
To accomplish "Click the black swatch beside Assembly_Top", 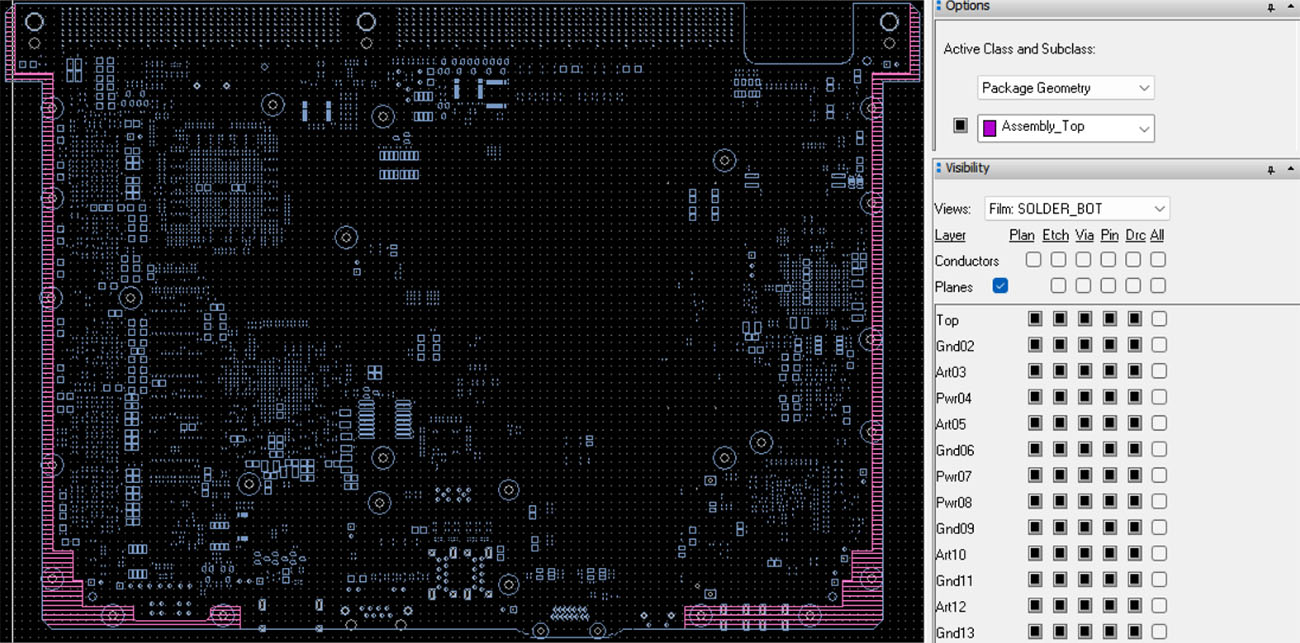I will pos(961,126).
